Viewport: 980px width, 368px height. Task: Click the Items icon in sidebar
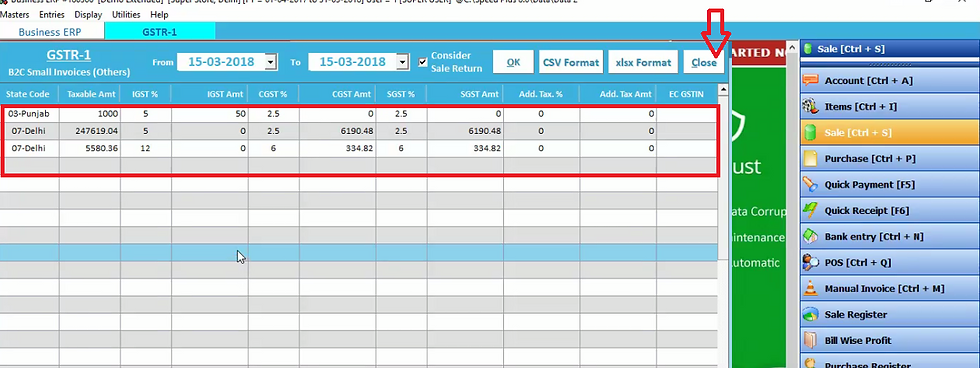(x=811, y=107)
